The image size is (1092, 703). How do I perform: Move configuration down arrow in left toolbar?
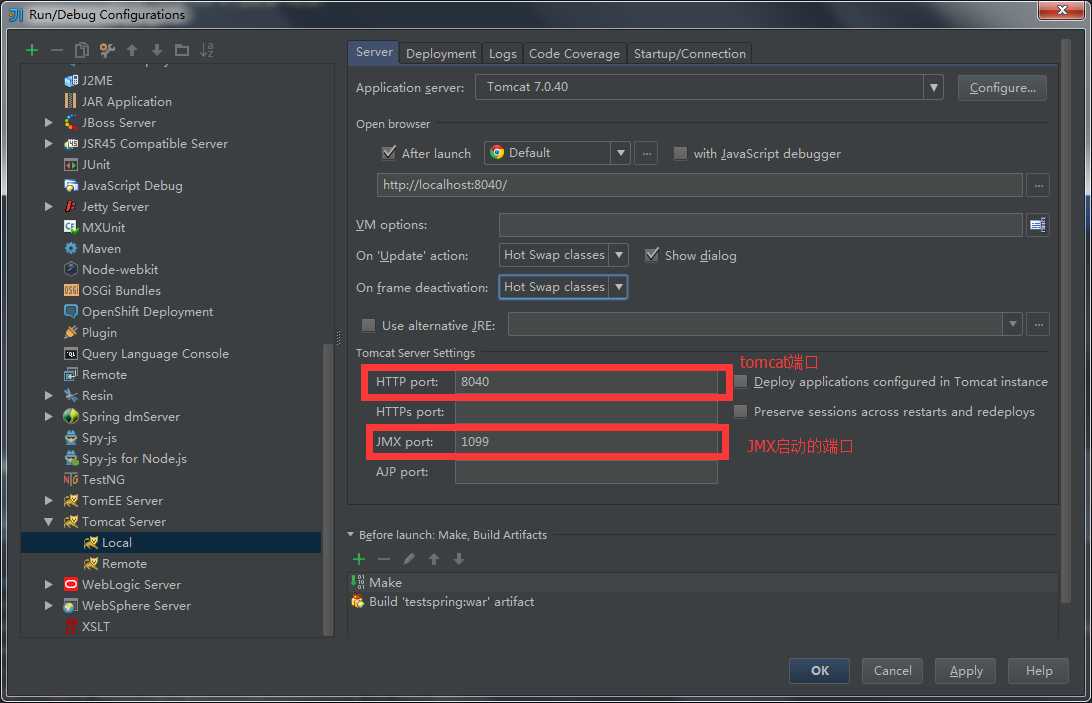point(157,50)
